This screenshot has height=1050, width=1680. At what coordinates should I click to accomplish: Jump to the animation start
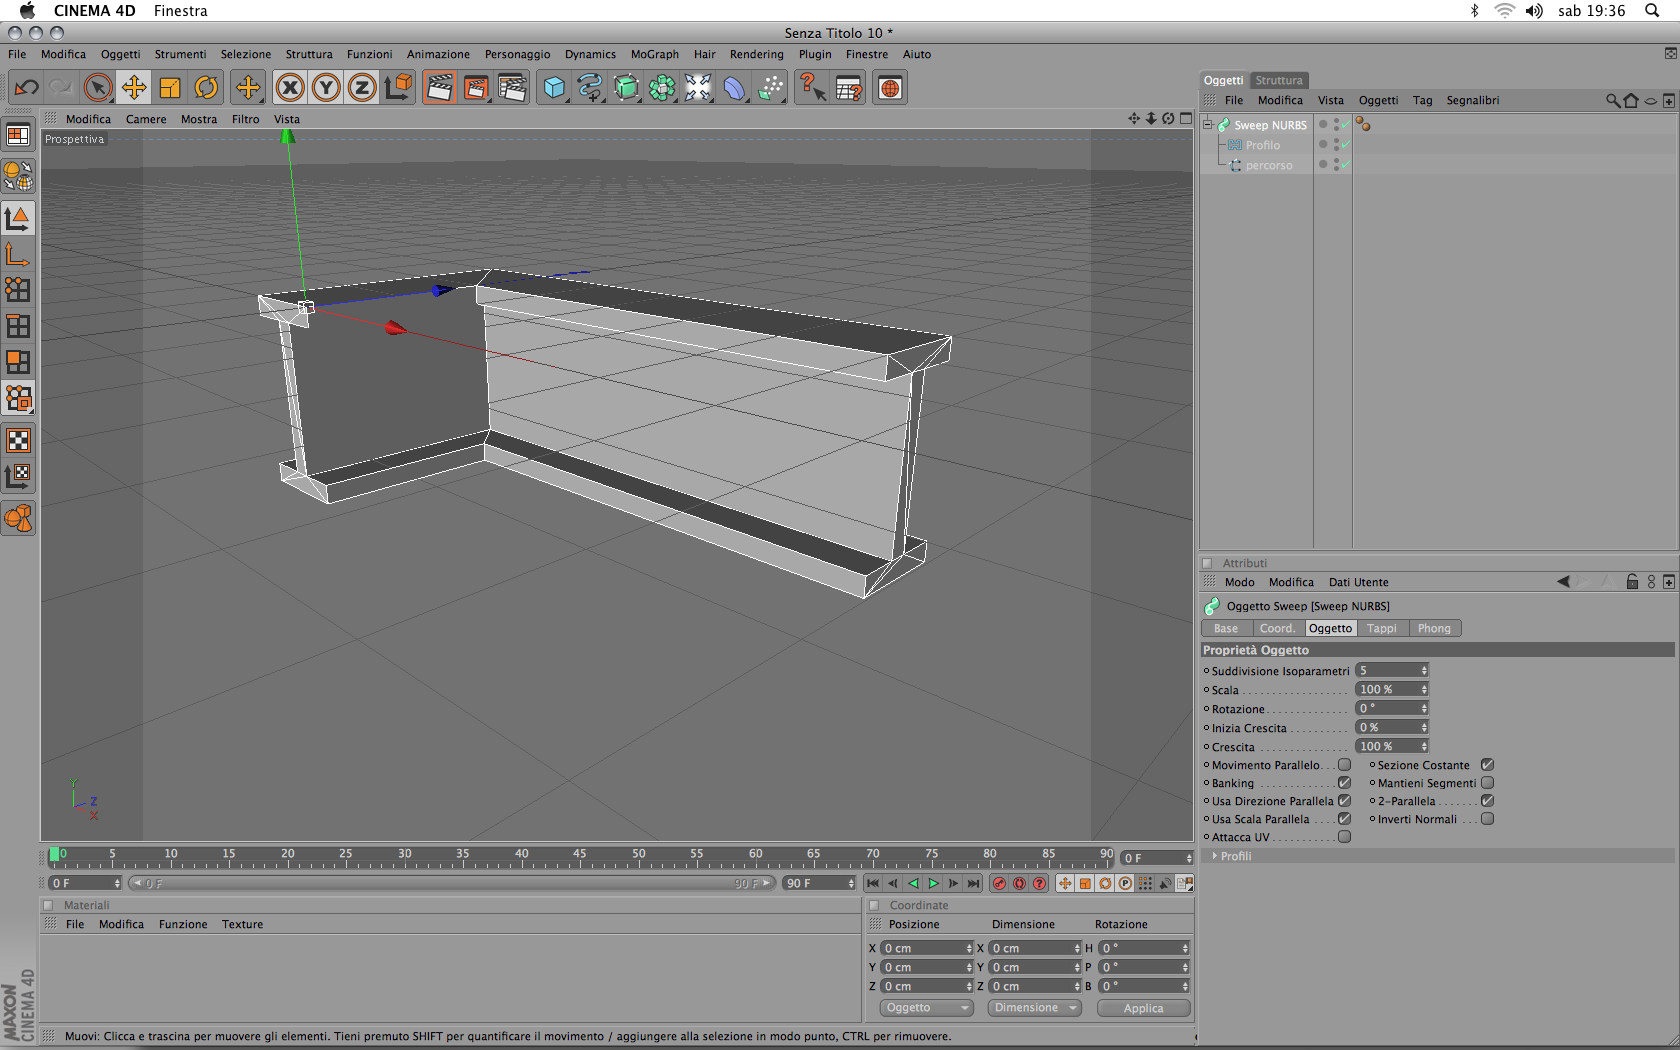[873, 883]
